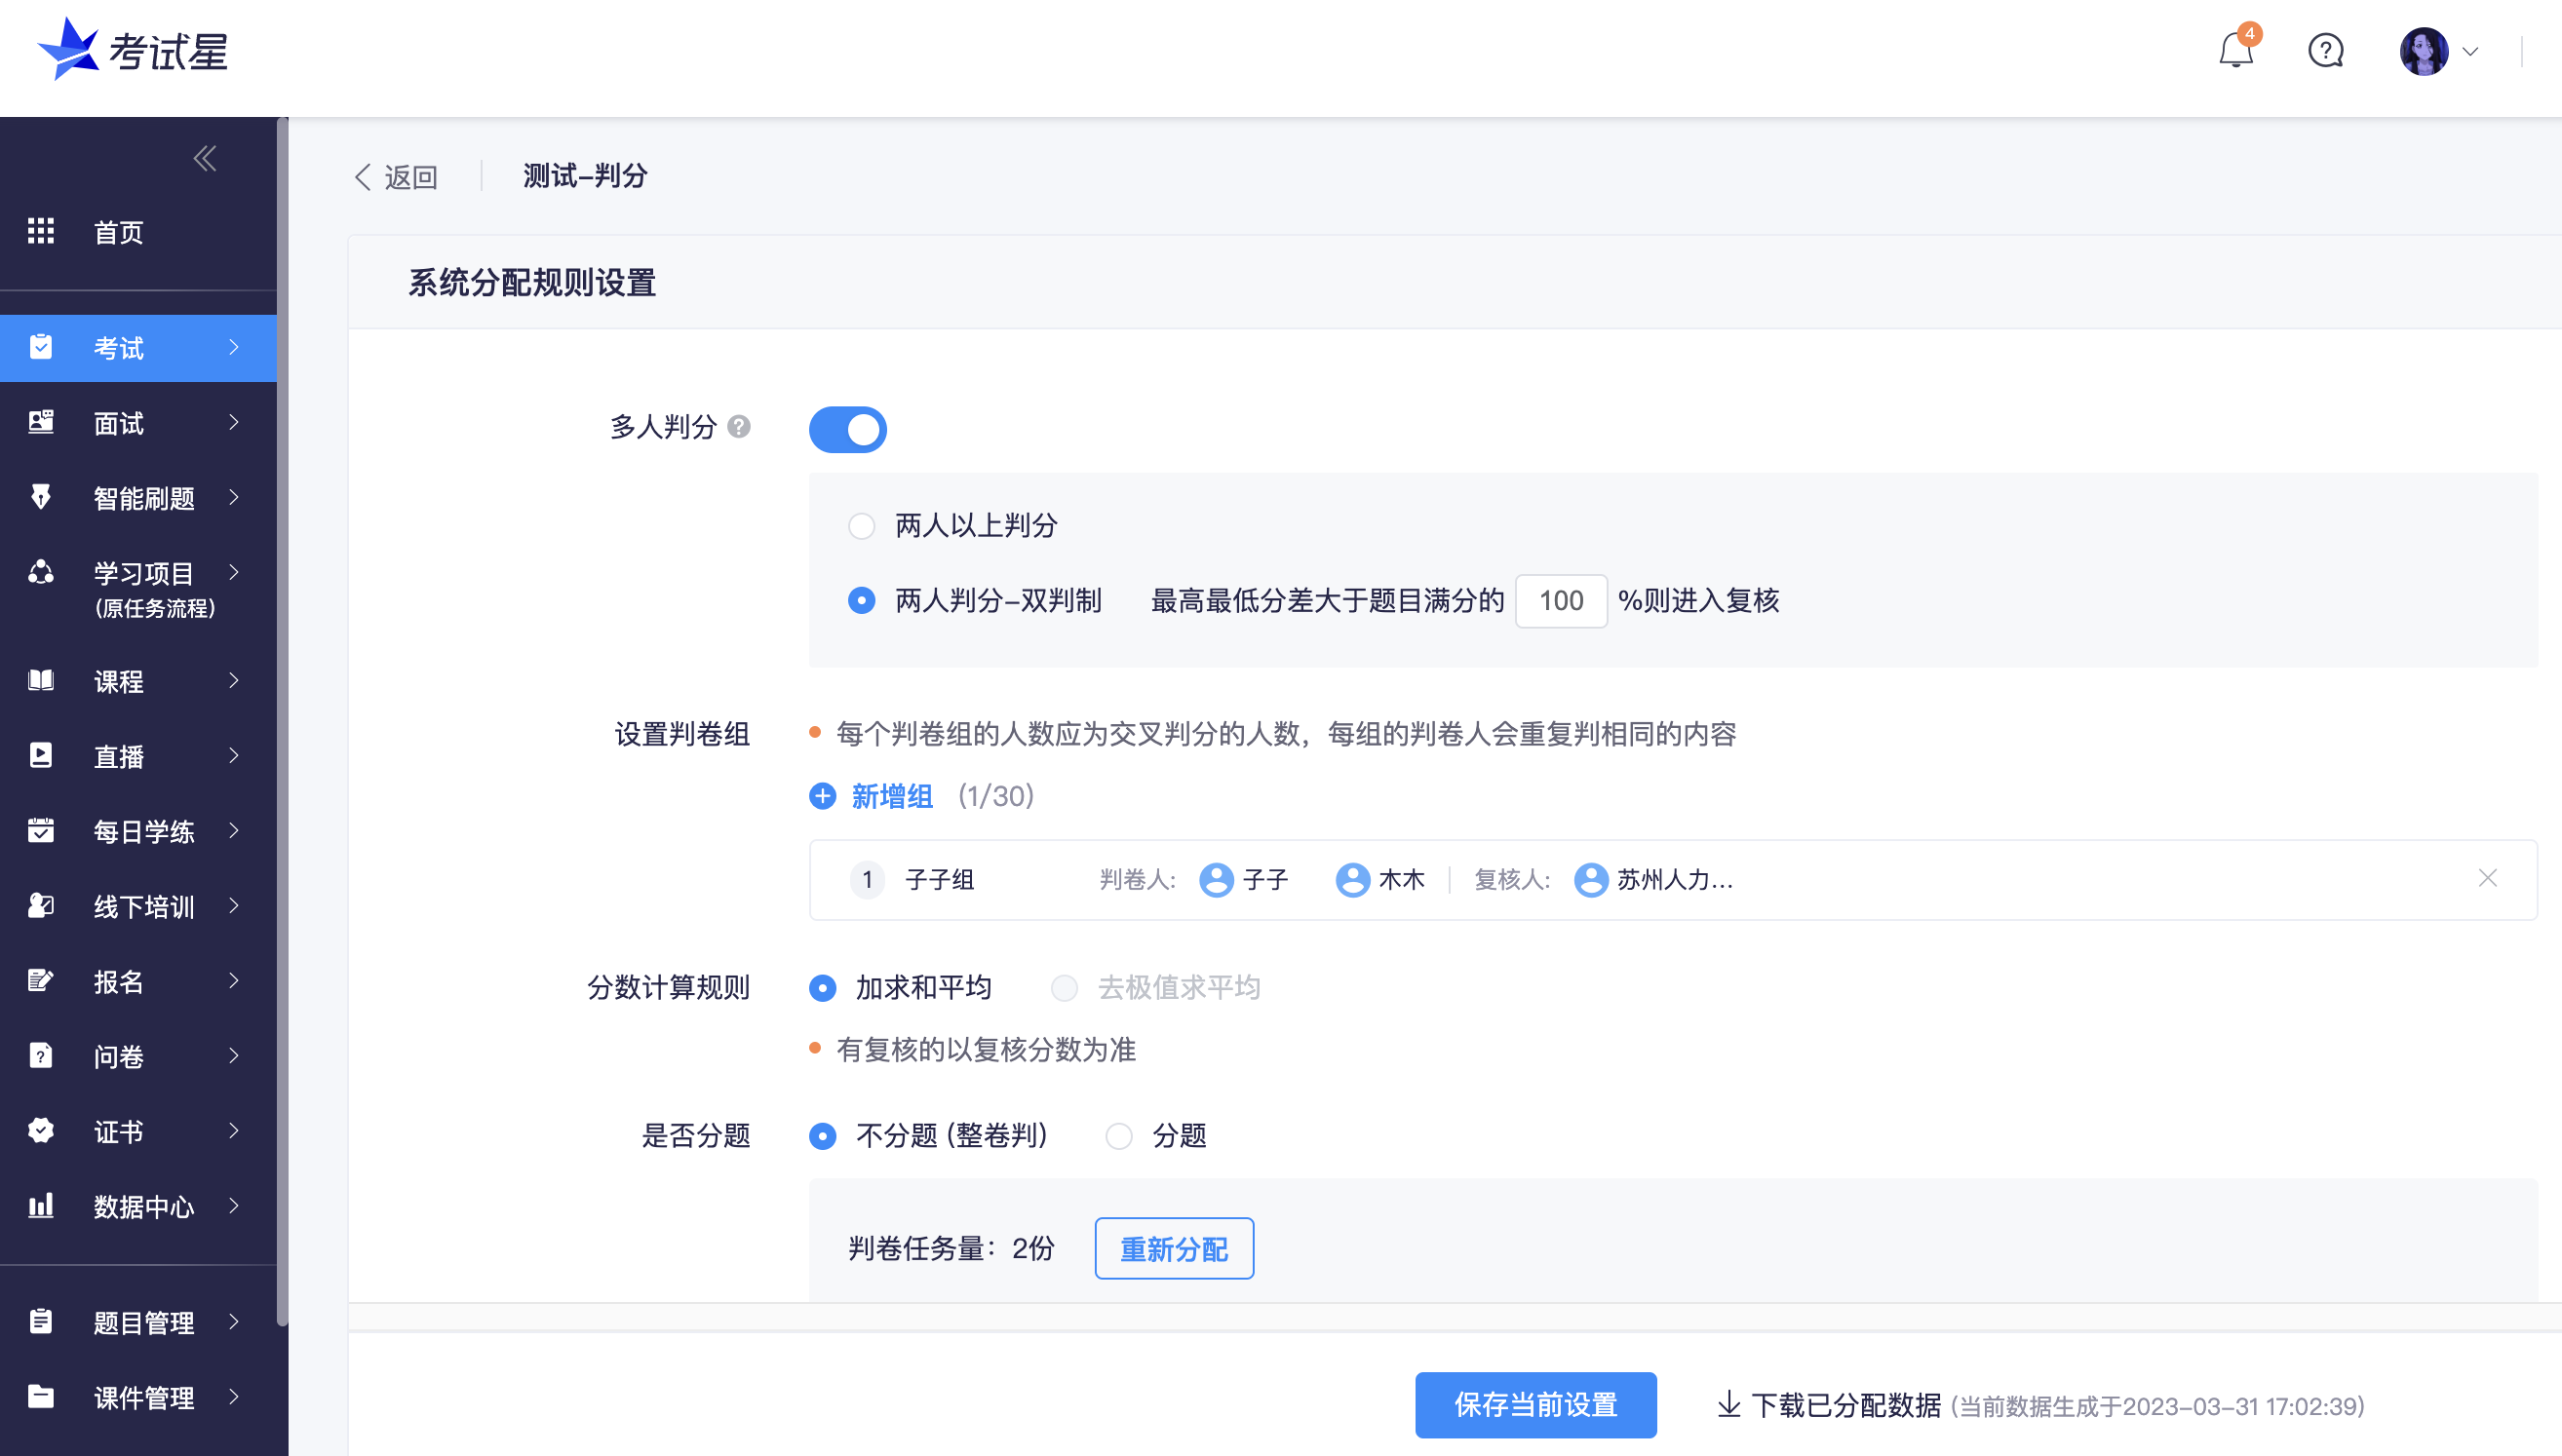This screenshot has height=1456, width=2562.
Task: Click the 子子组 group row name
Action: point(939,880)
